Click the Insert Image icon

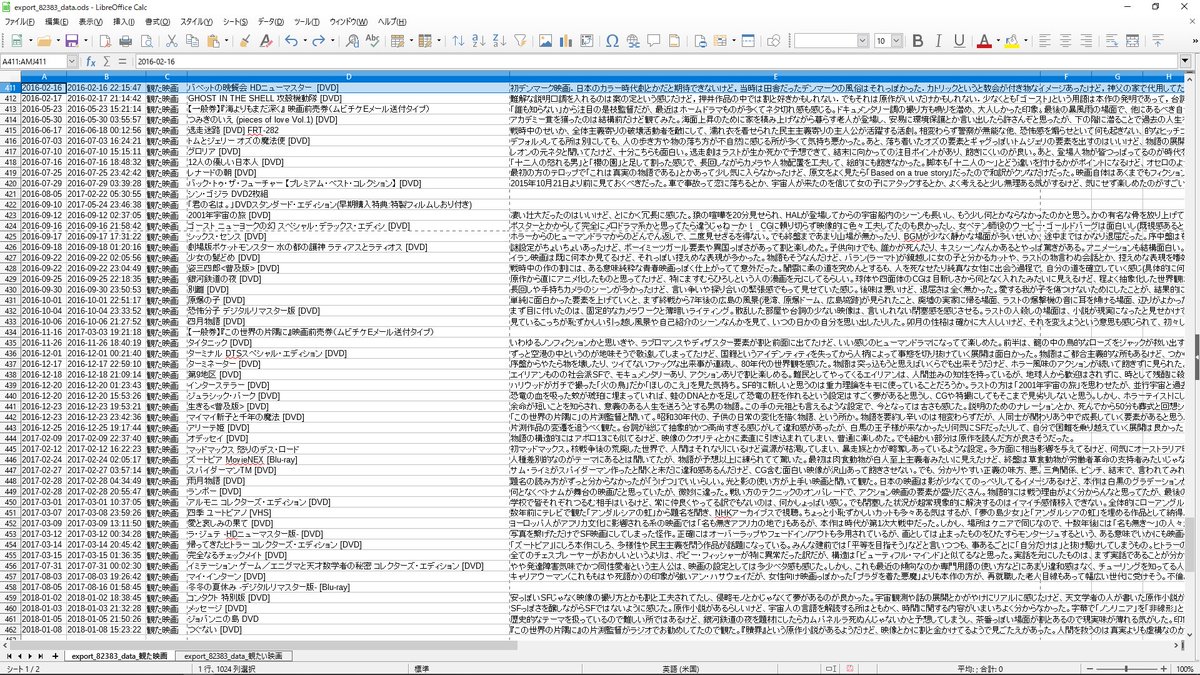(x=545, y=41)
